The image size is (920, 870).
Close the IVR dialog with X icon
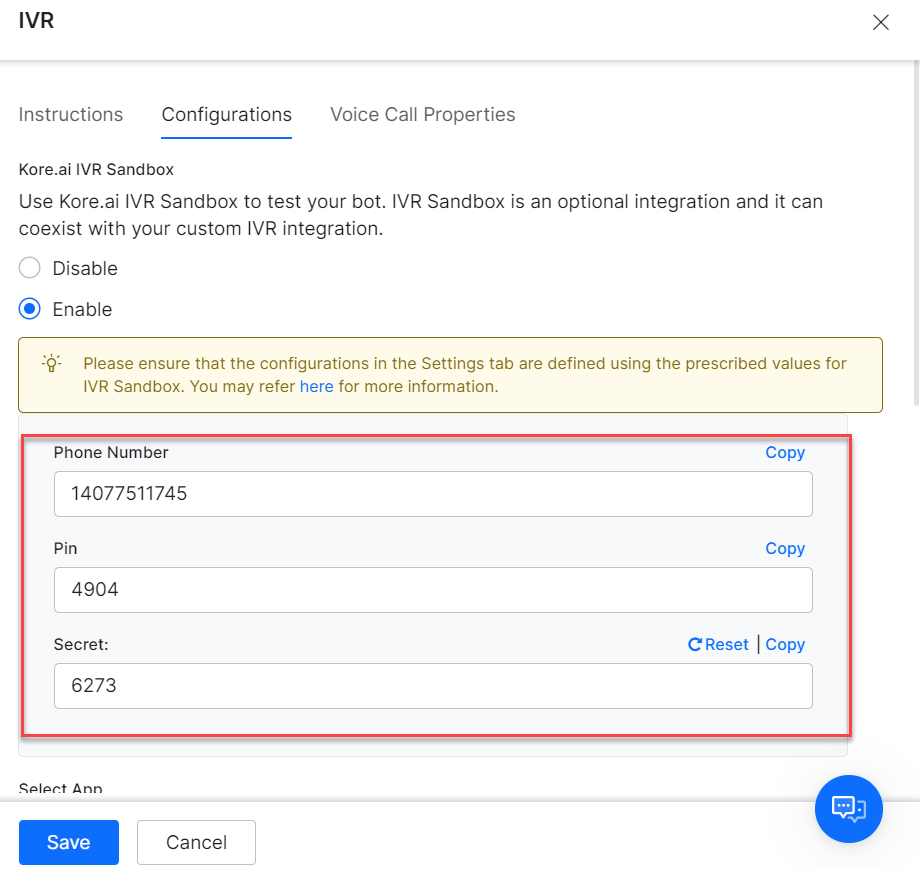[x=881, y=22]
